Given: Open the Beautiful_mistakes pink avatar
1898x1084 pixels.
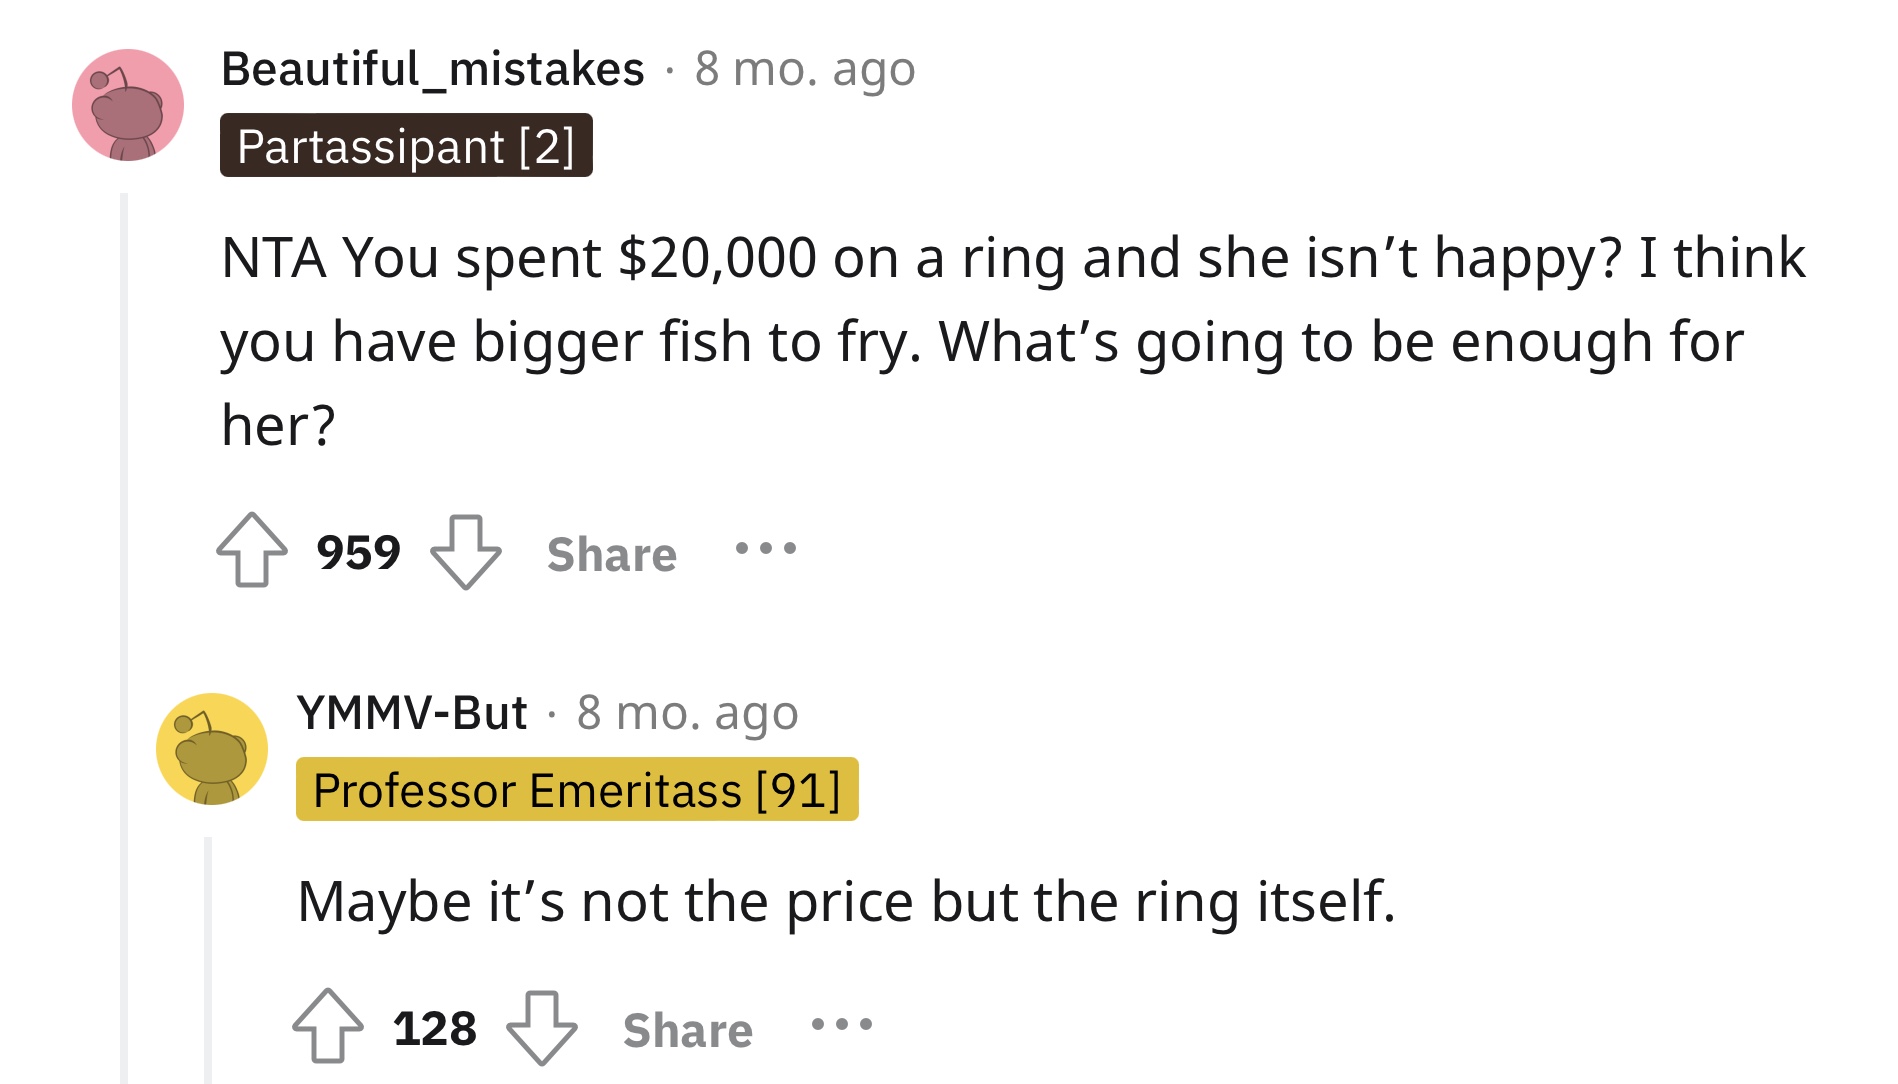Looking at the screenshot, I should pos(128,105).
